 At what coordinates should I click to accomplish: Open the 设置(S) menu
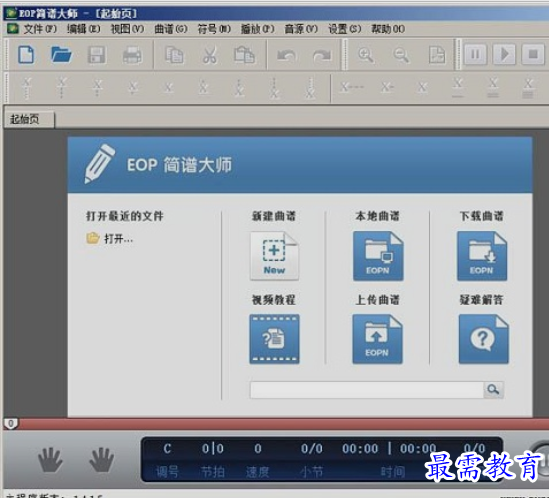tap(345, 29)
